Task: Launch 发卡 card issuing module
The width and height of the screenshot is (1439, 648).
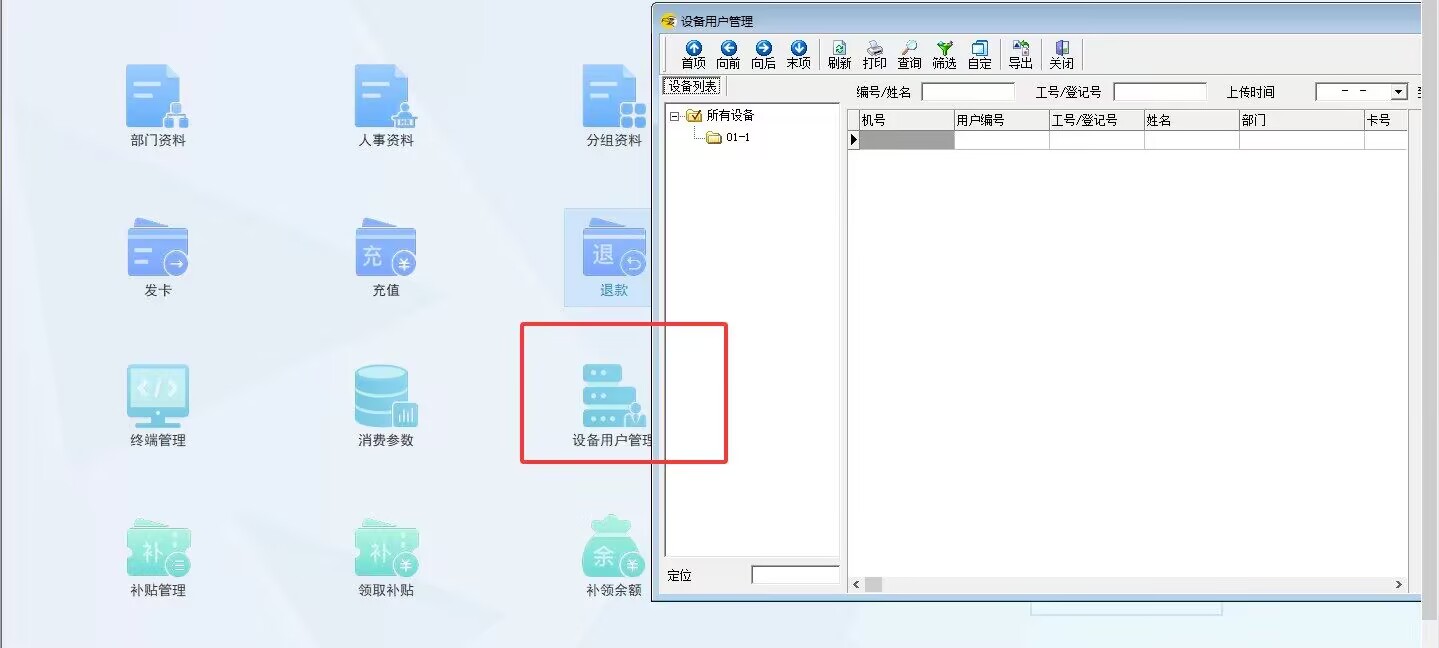Action: click(x=158, y=257)
